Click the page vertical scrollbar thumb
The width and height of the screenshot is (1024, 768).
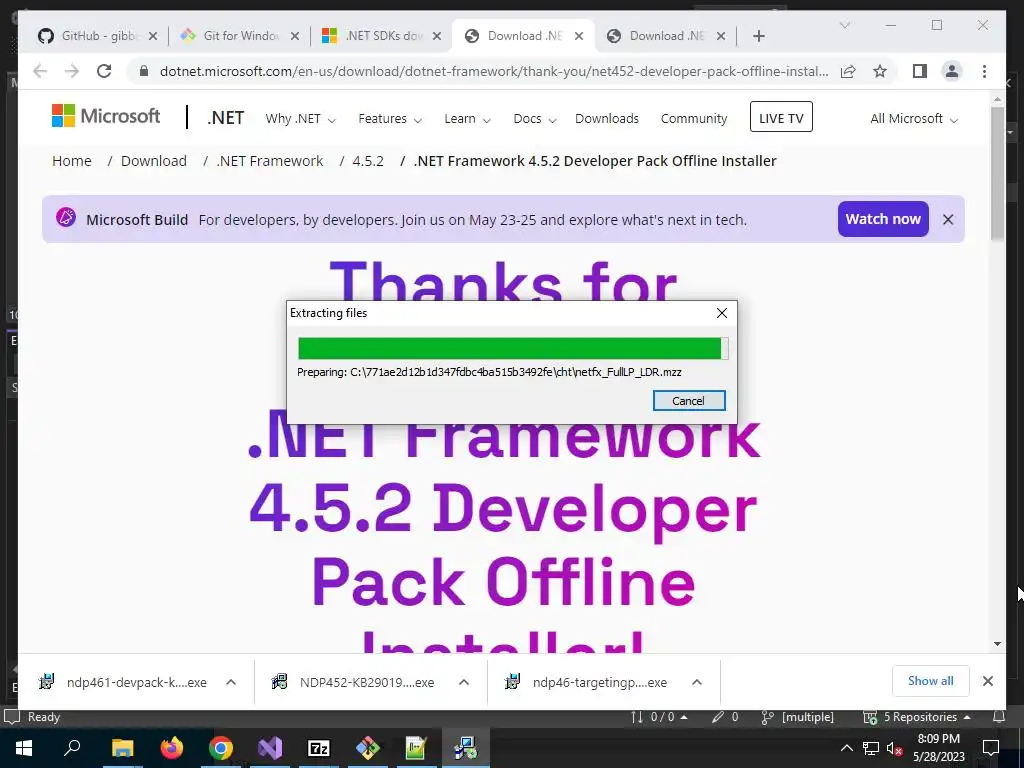click(x=997, y=173)
